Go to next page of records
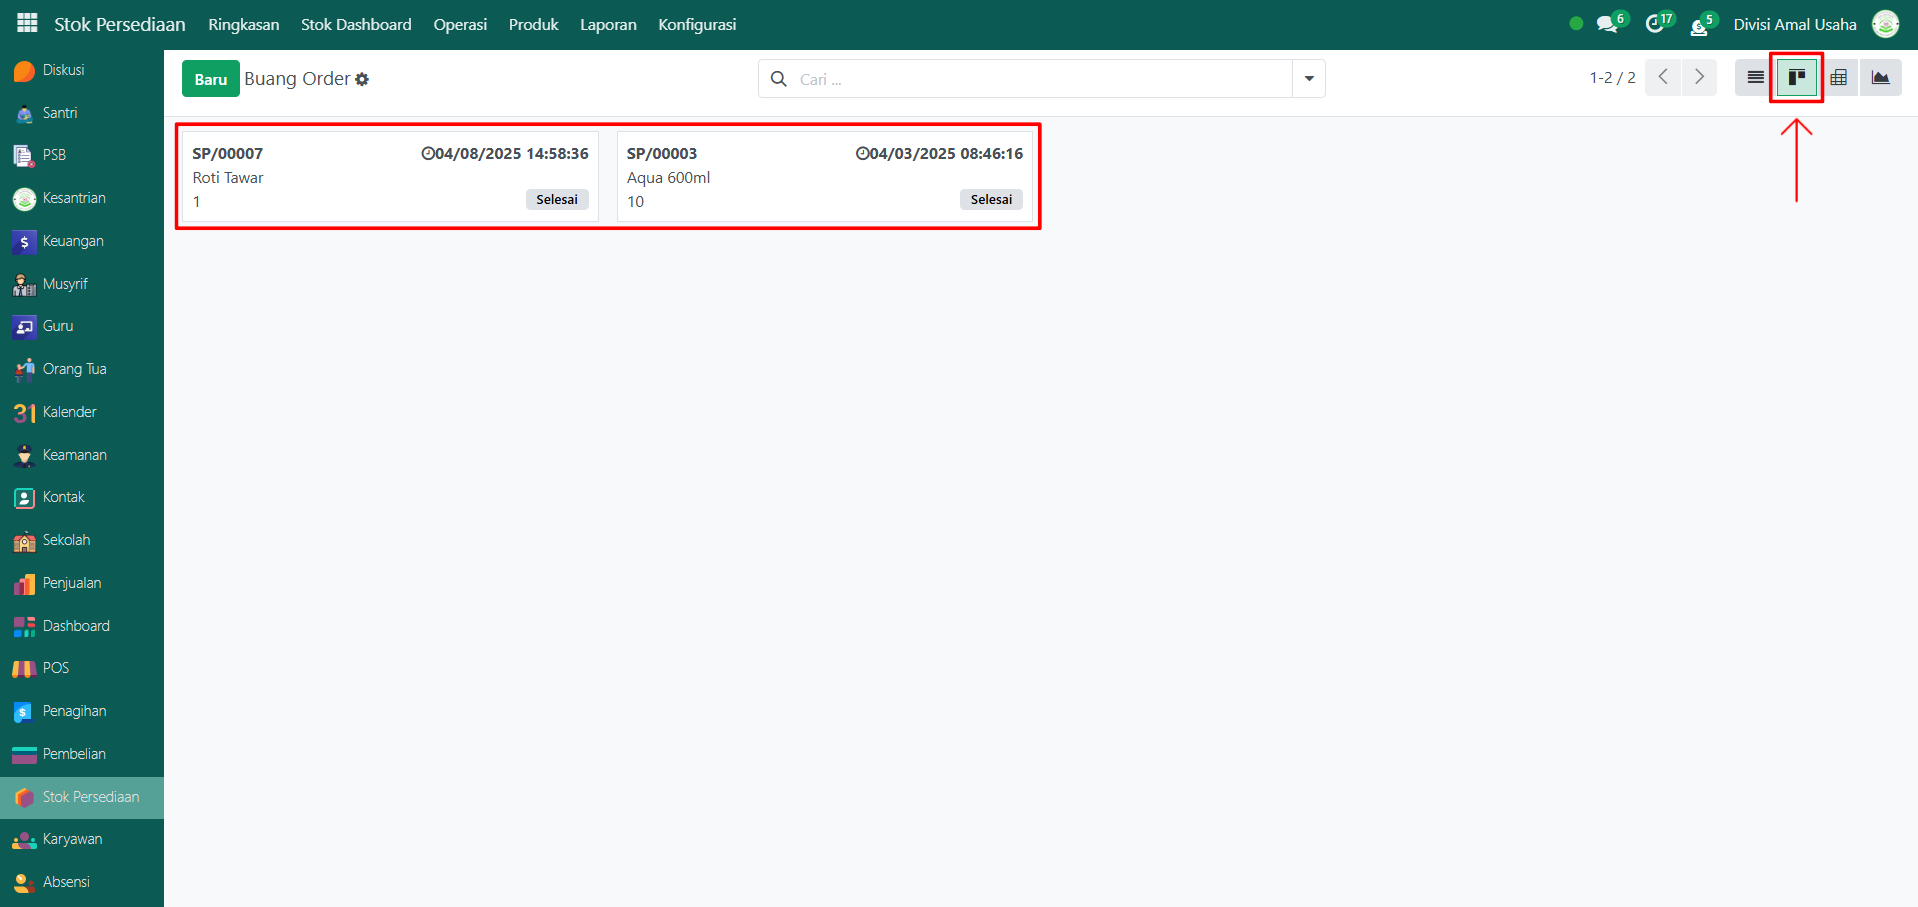Image resolution: width=1918 pixels, height=907 pixels. [1699, 77]
